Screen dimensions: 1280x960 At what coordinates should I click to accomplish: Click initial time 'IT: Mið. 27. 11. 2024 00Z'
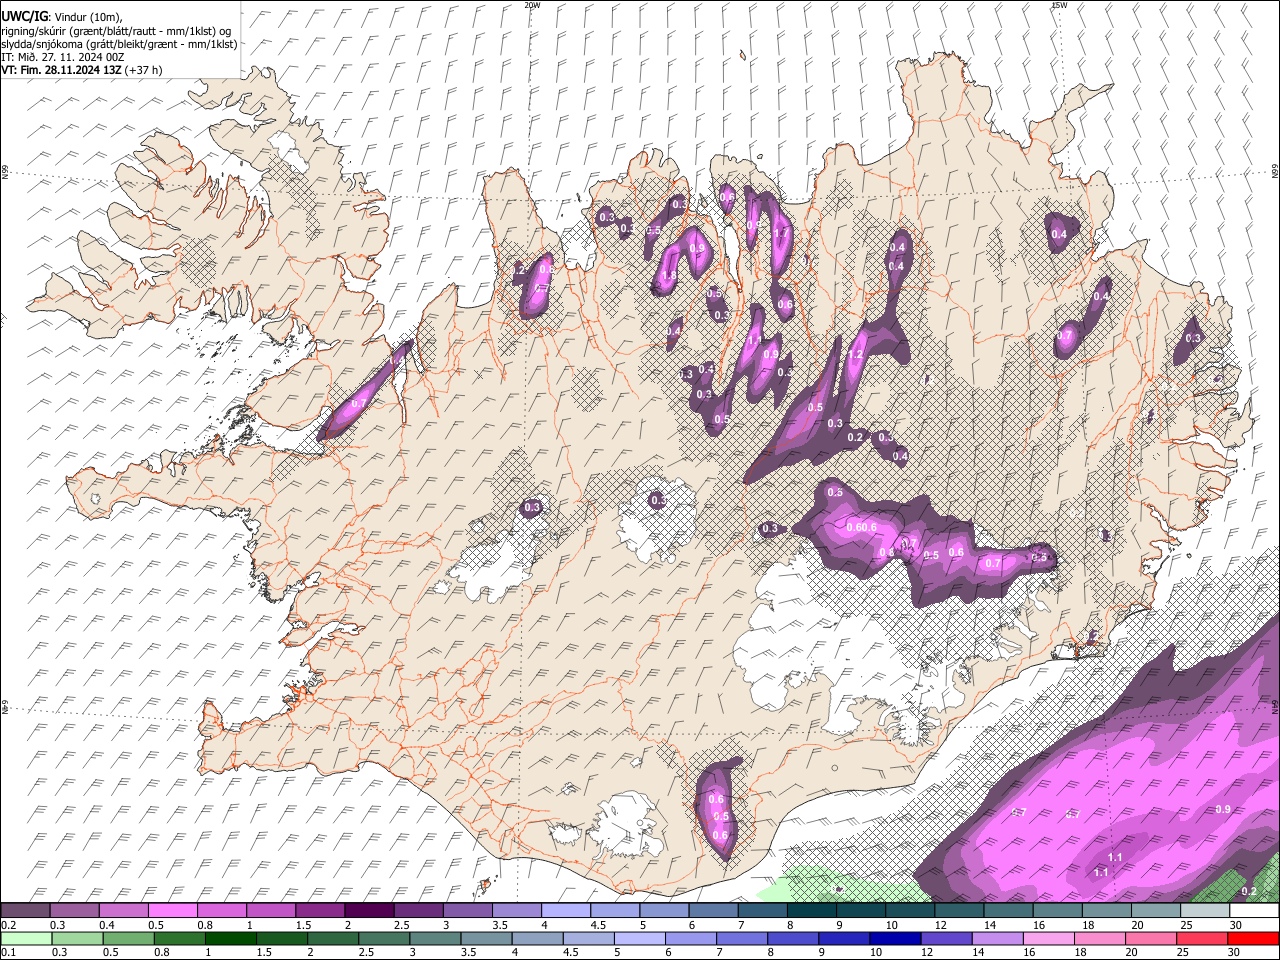coord(62,57)
